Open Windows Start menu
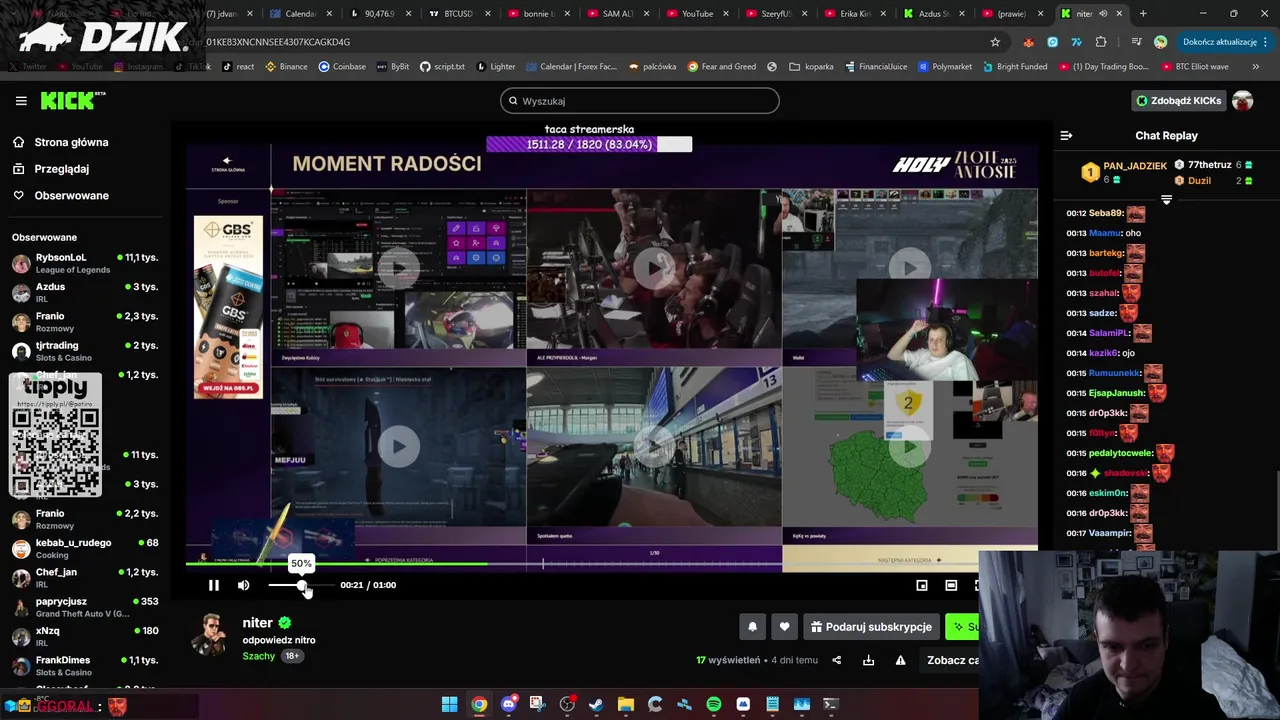The width and height of the screenshot is (1280, 720). pos(450,705)
